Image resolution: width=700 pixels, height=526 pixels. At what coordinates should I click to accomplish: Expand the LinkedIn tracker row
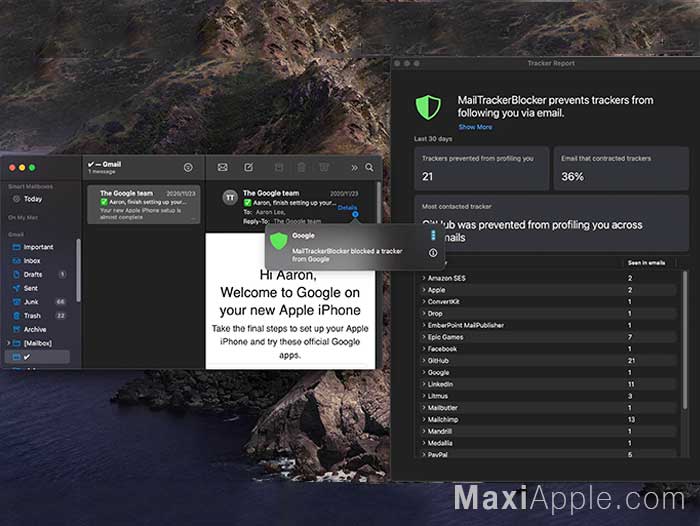(x=424, y=384)
